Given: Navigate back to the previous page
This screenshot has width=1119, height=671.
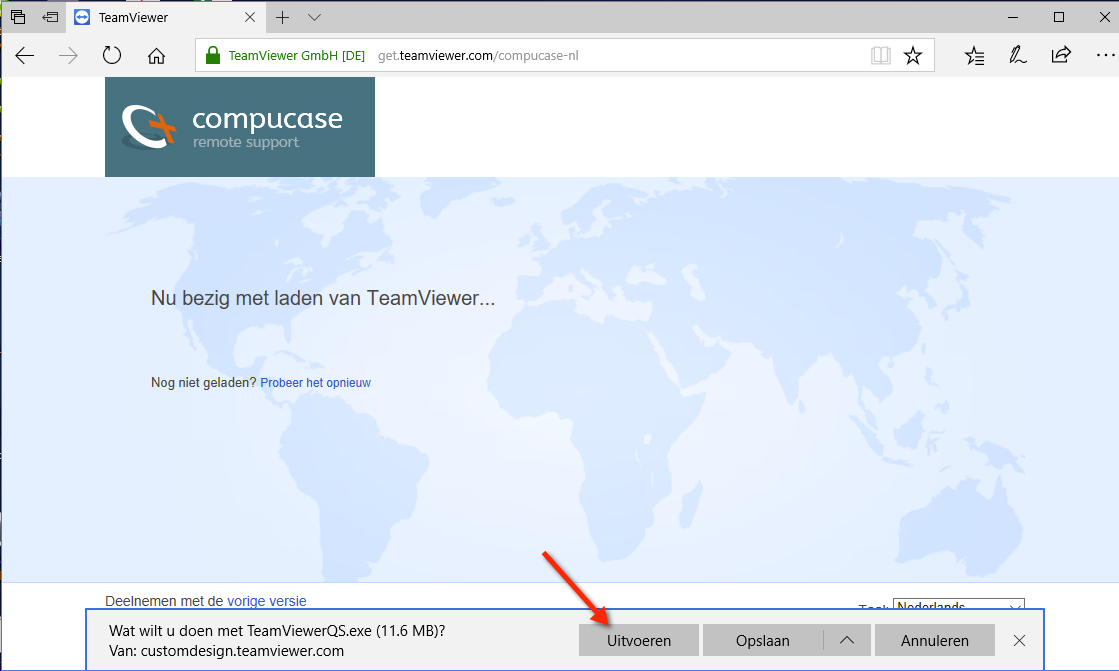Looking at the screenshot, I should [24, 56].
